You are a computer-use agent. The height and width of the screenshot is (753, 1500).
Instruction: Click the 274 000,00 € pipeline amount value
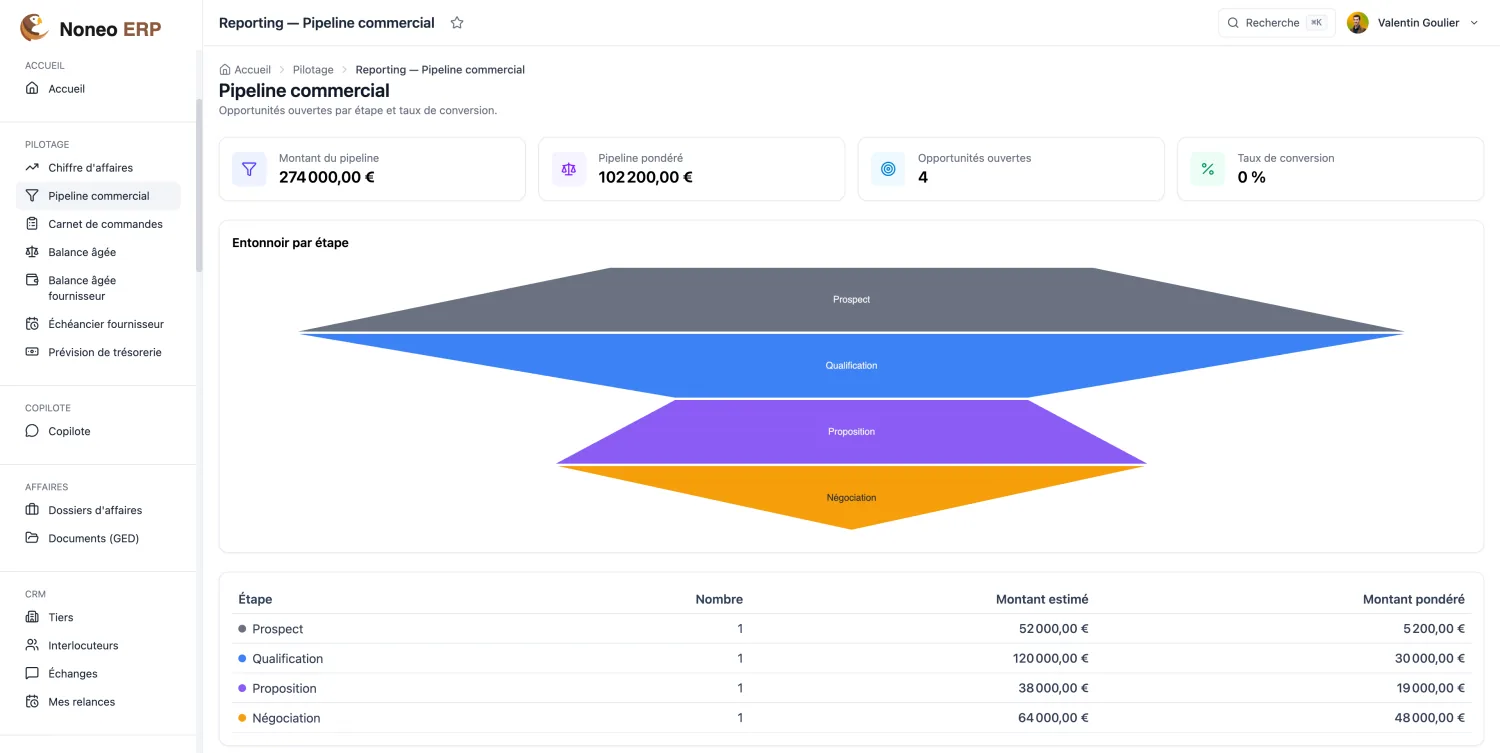327,177
